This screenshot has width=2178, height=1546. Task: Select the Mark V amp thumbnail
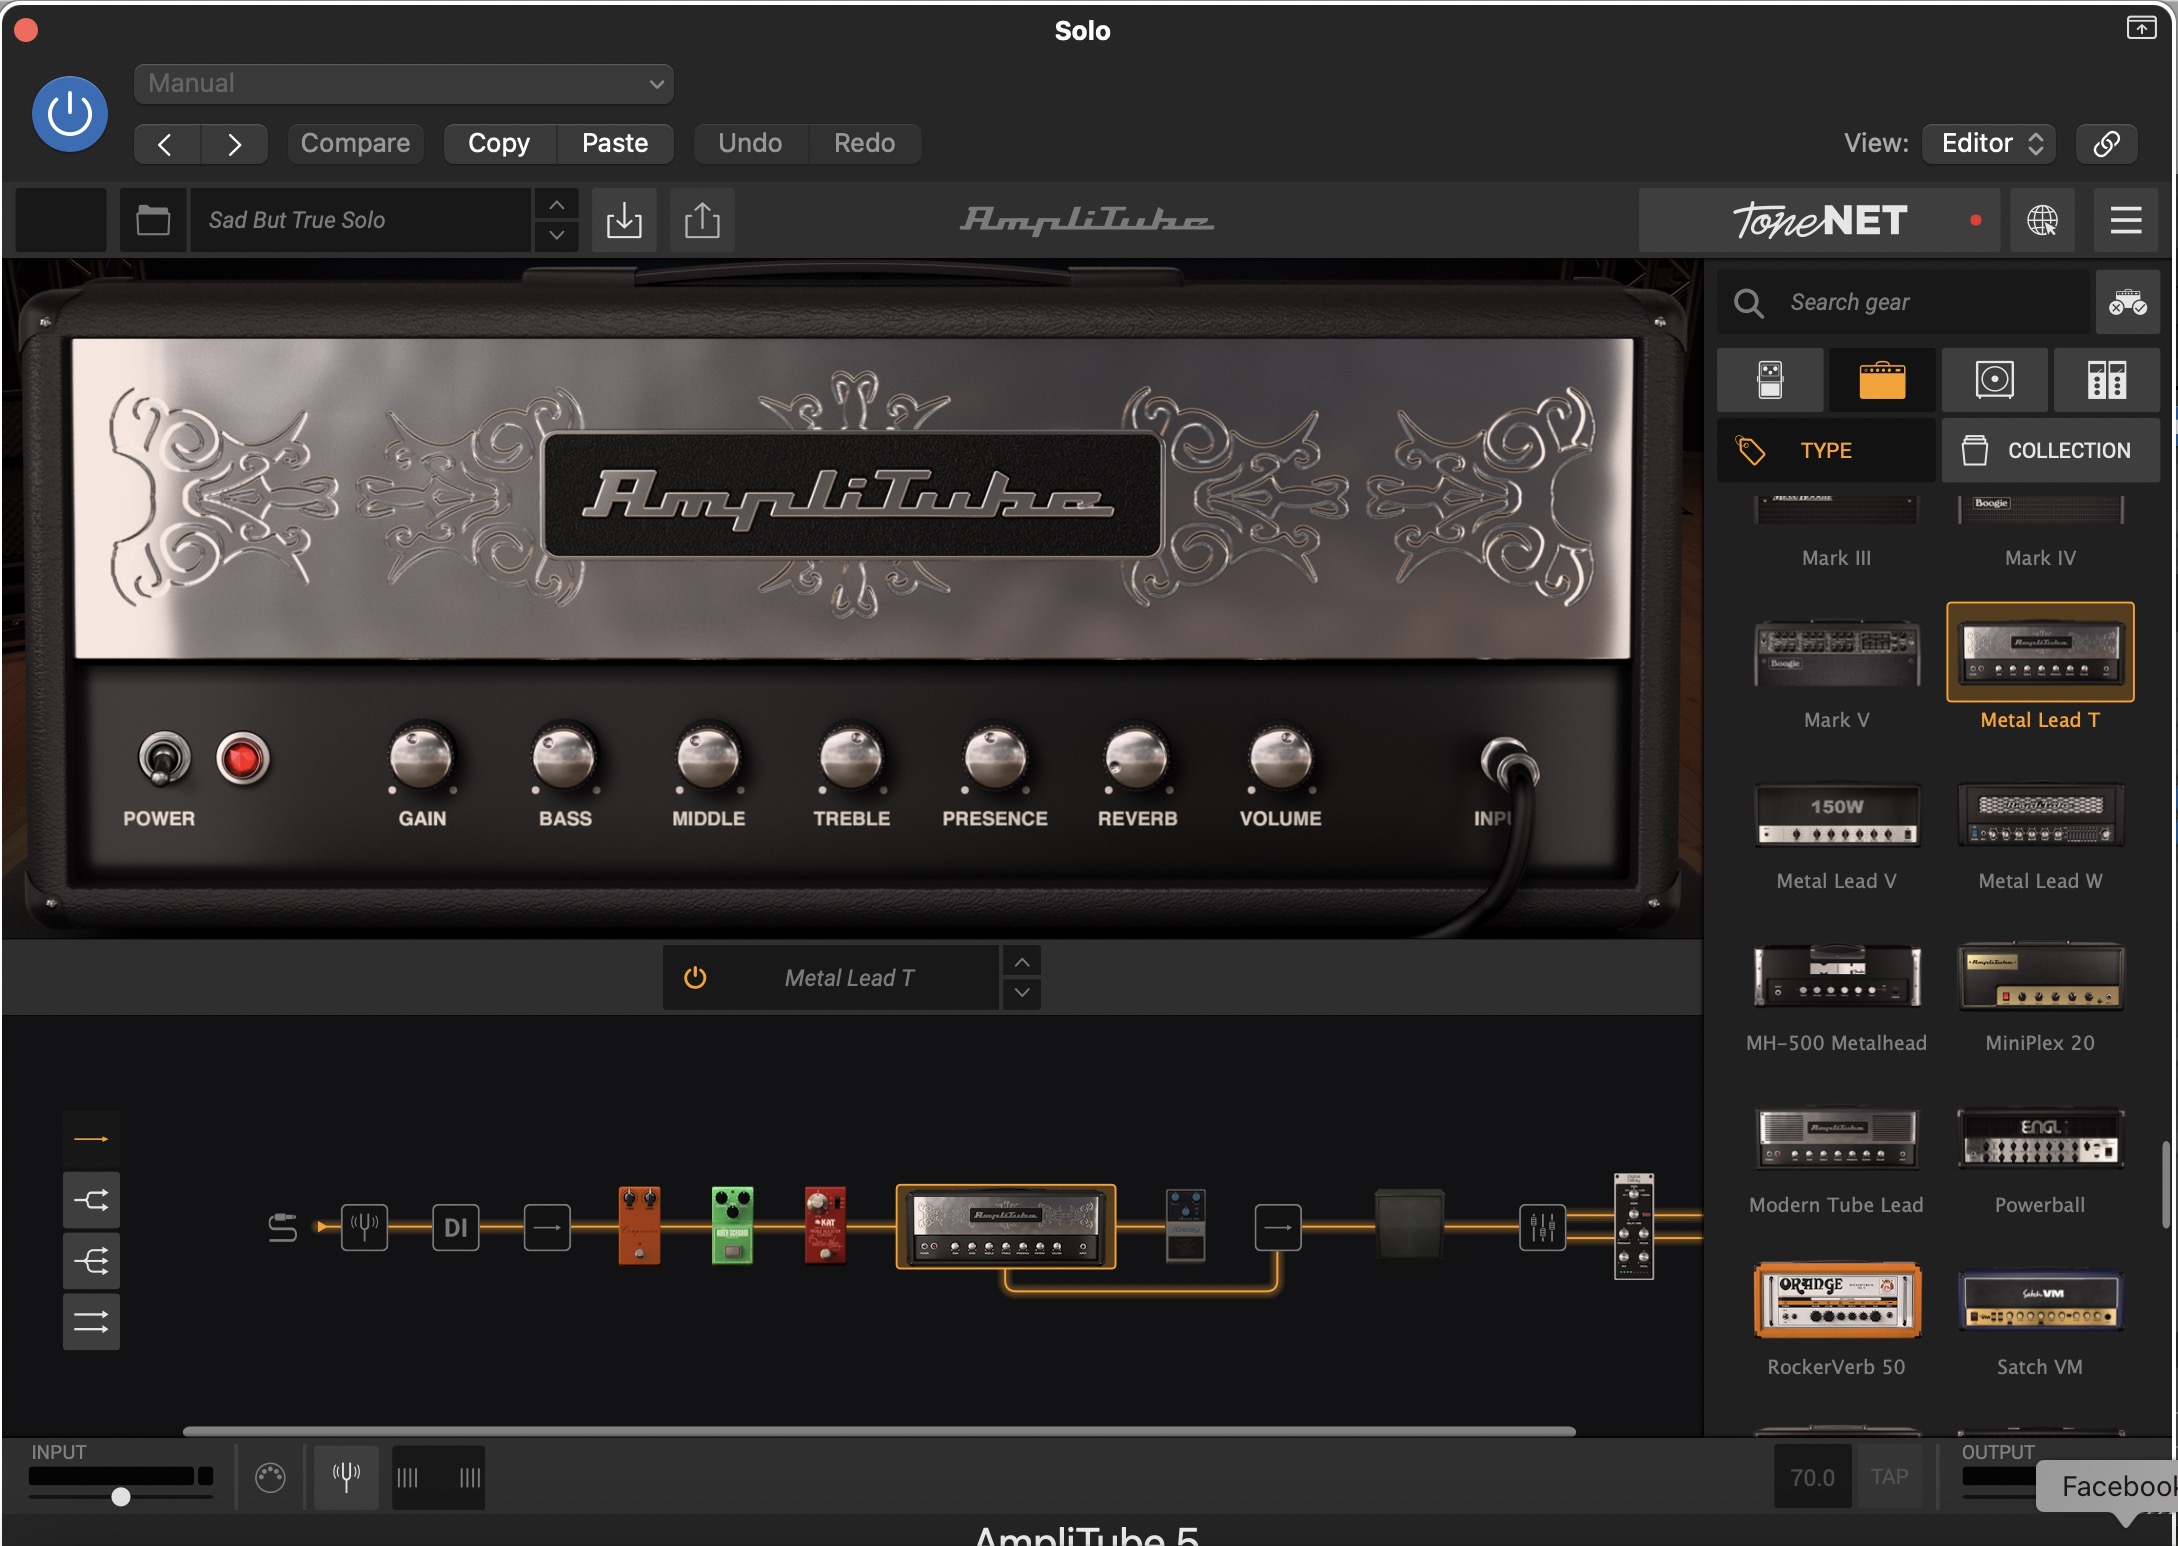[x=1837, y=653]
